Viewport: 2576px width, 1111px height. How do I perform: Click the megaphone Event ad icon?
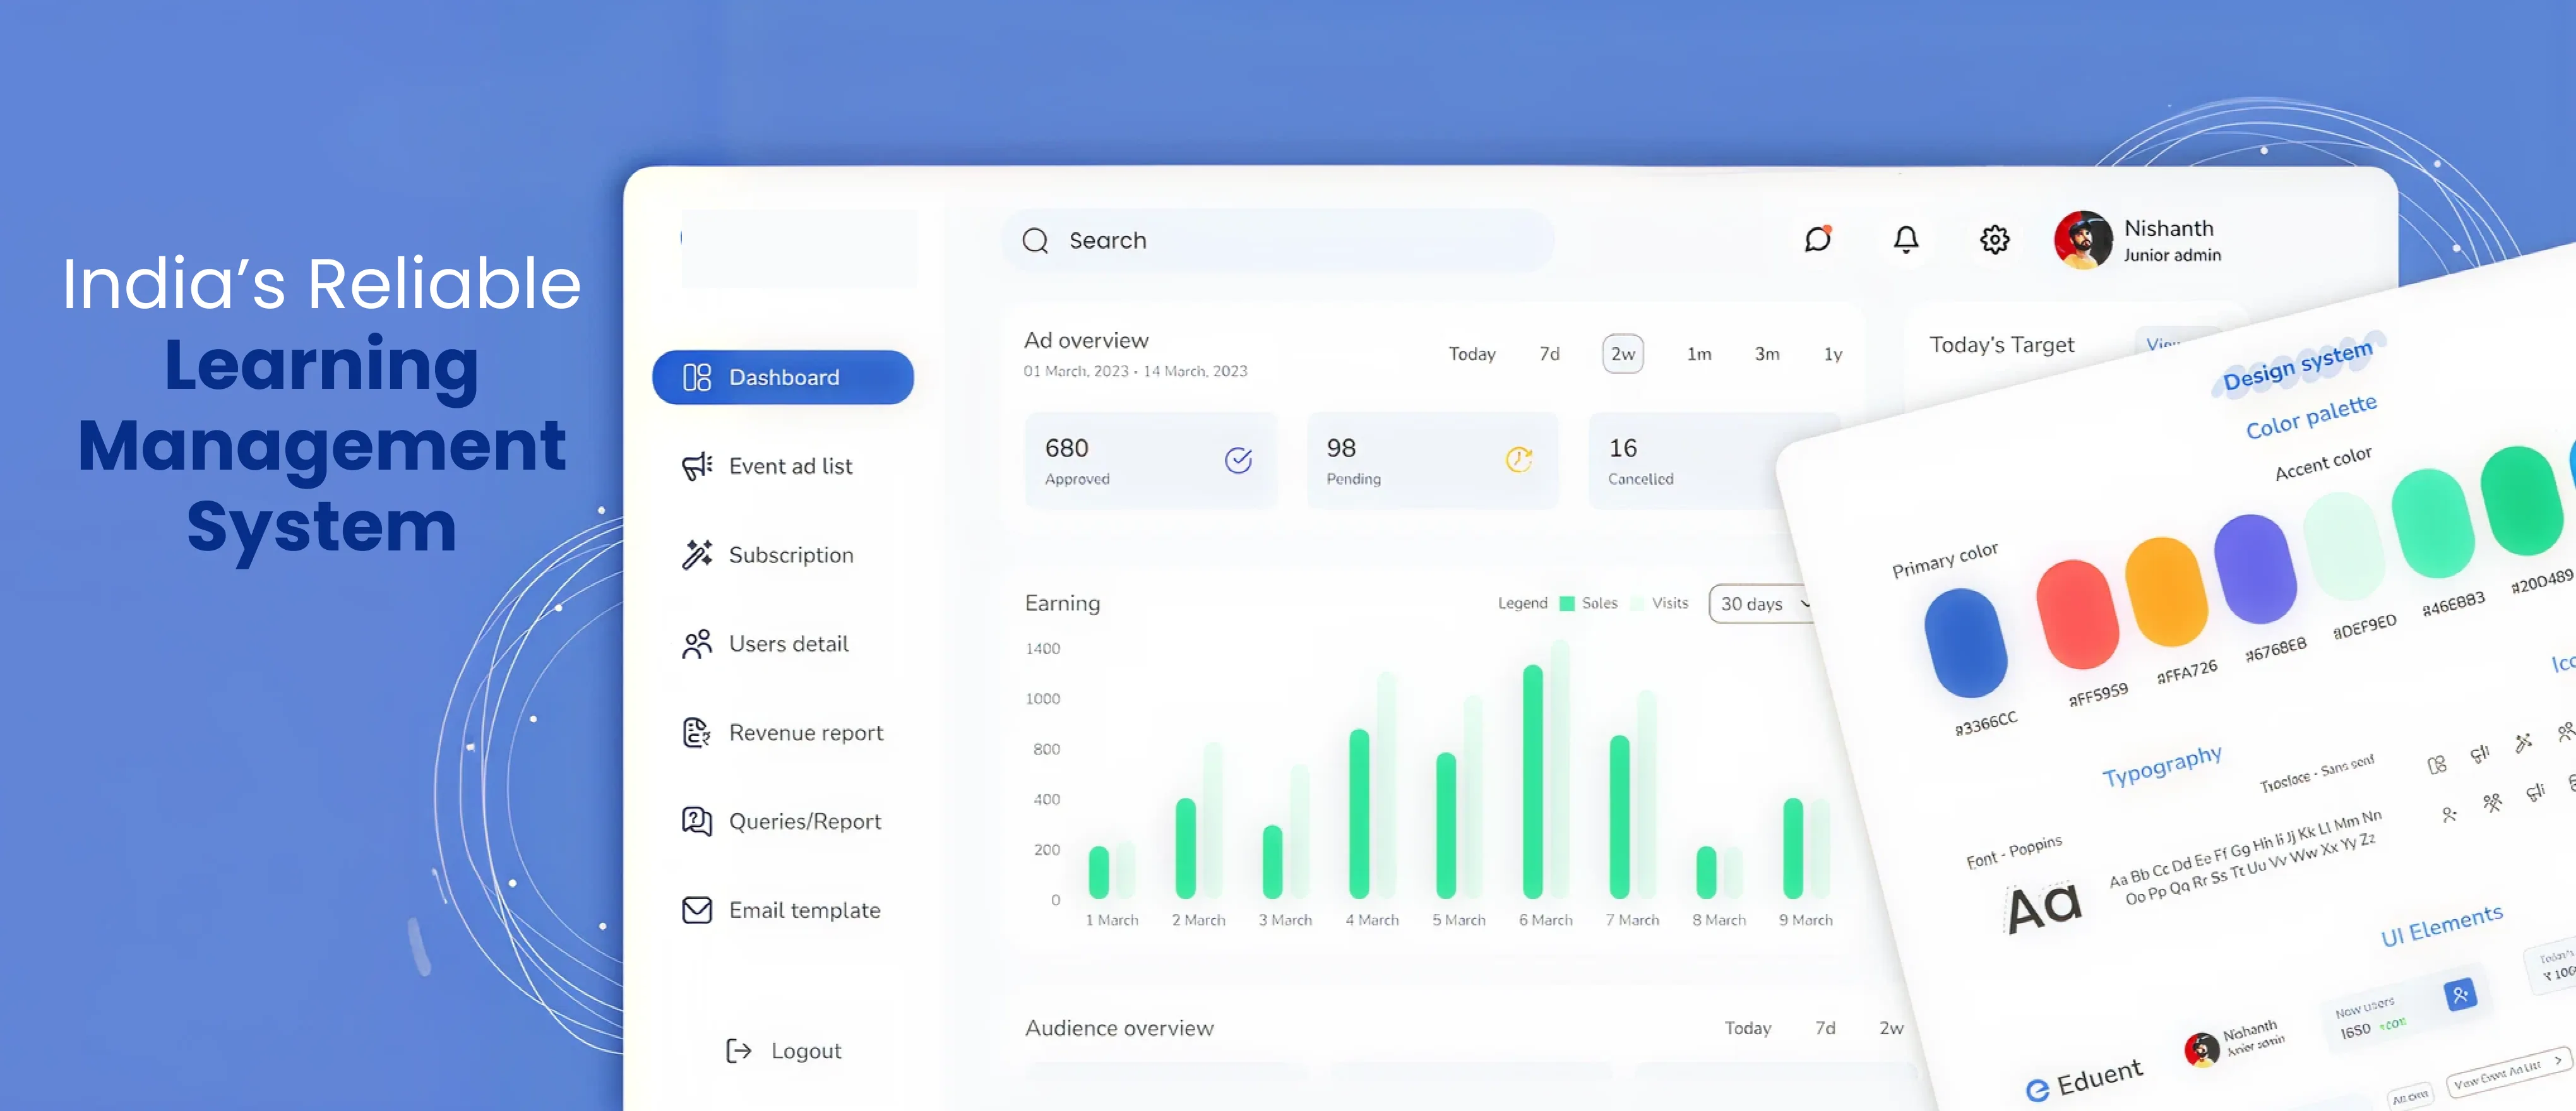697,466
